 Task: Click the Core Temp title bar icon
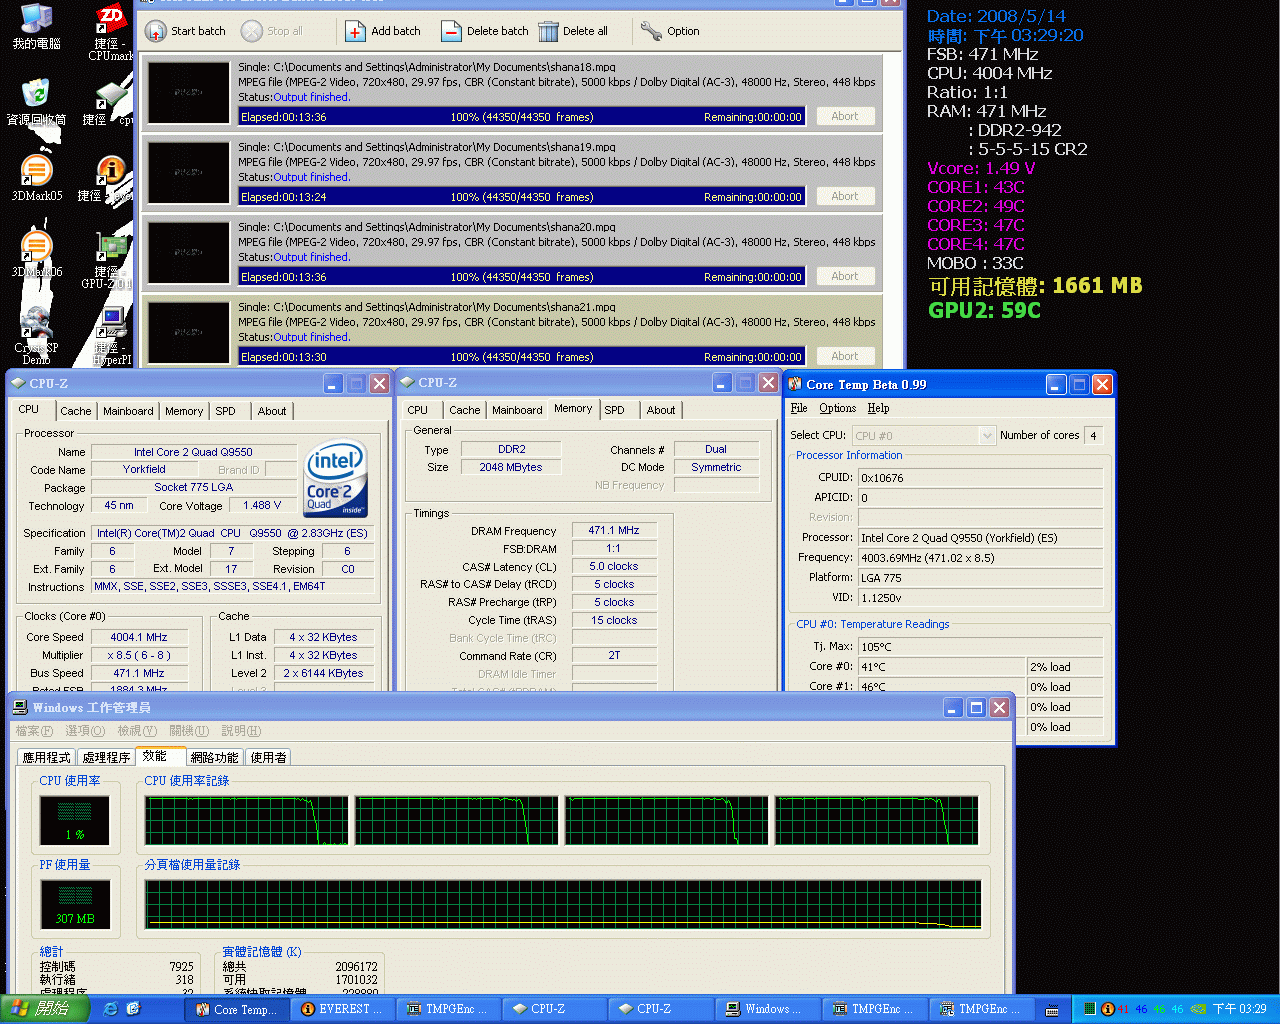click(795, 384)
